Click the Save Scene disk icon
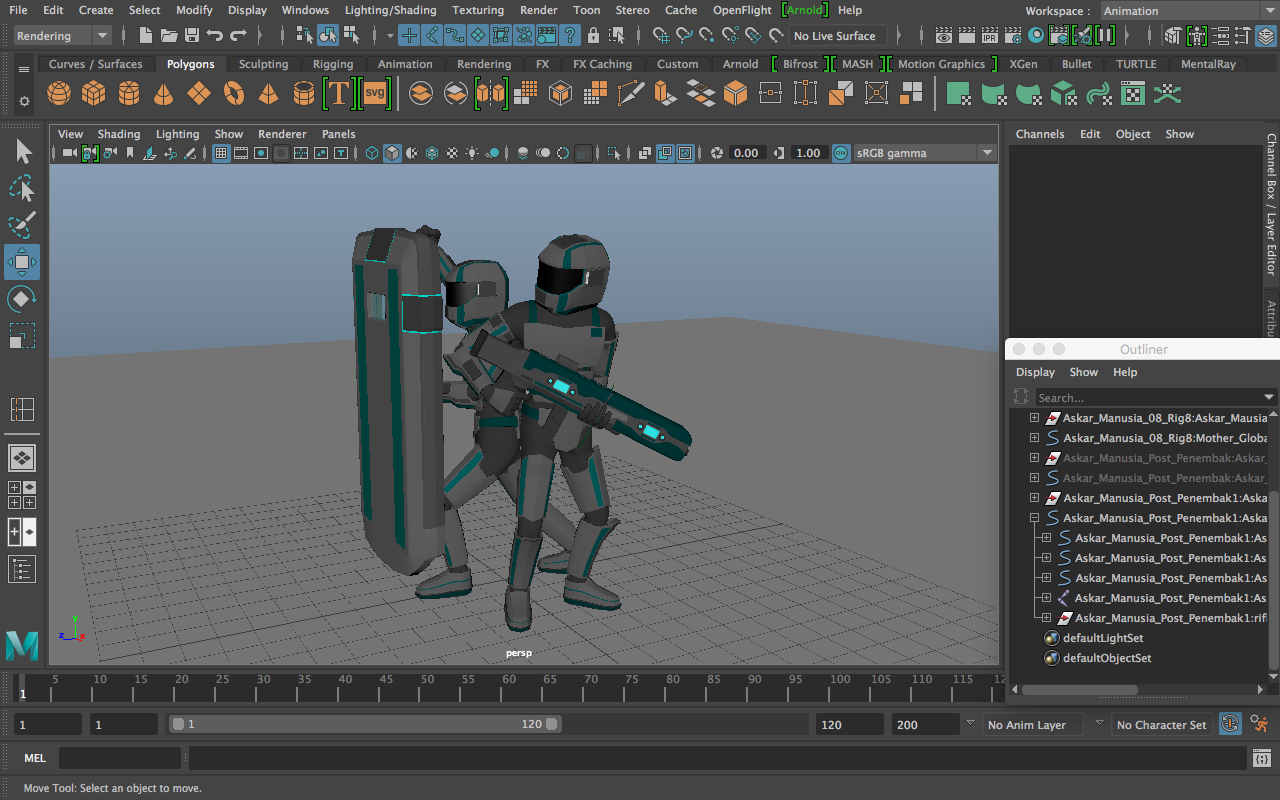The height and width of the screenshot is (800, 1280). click(192, 36)
